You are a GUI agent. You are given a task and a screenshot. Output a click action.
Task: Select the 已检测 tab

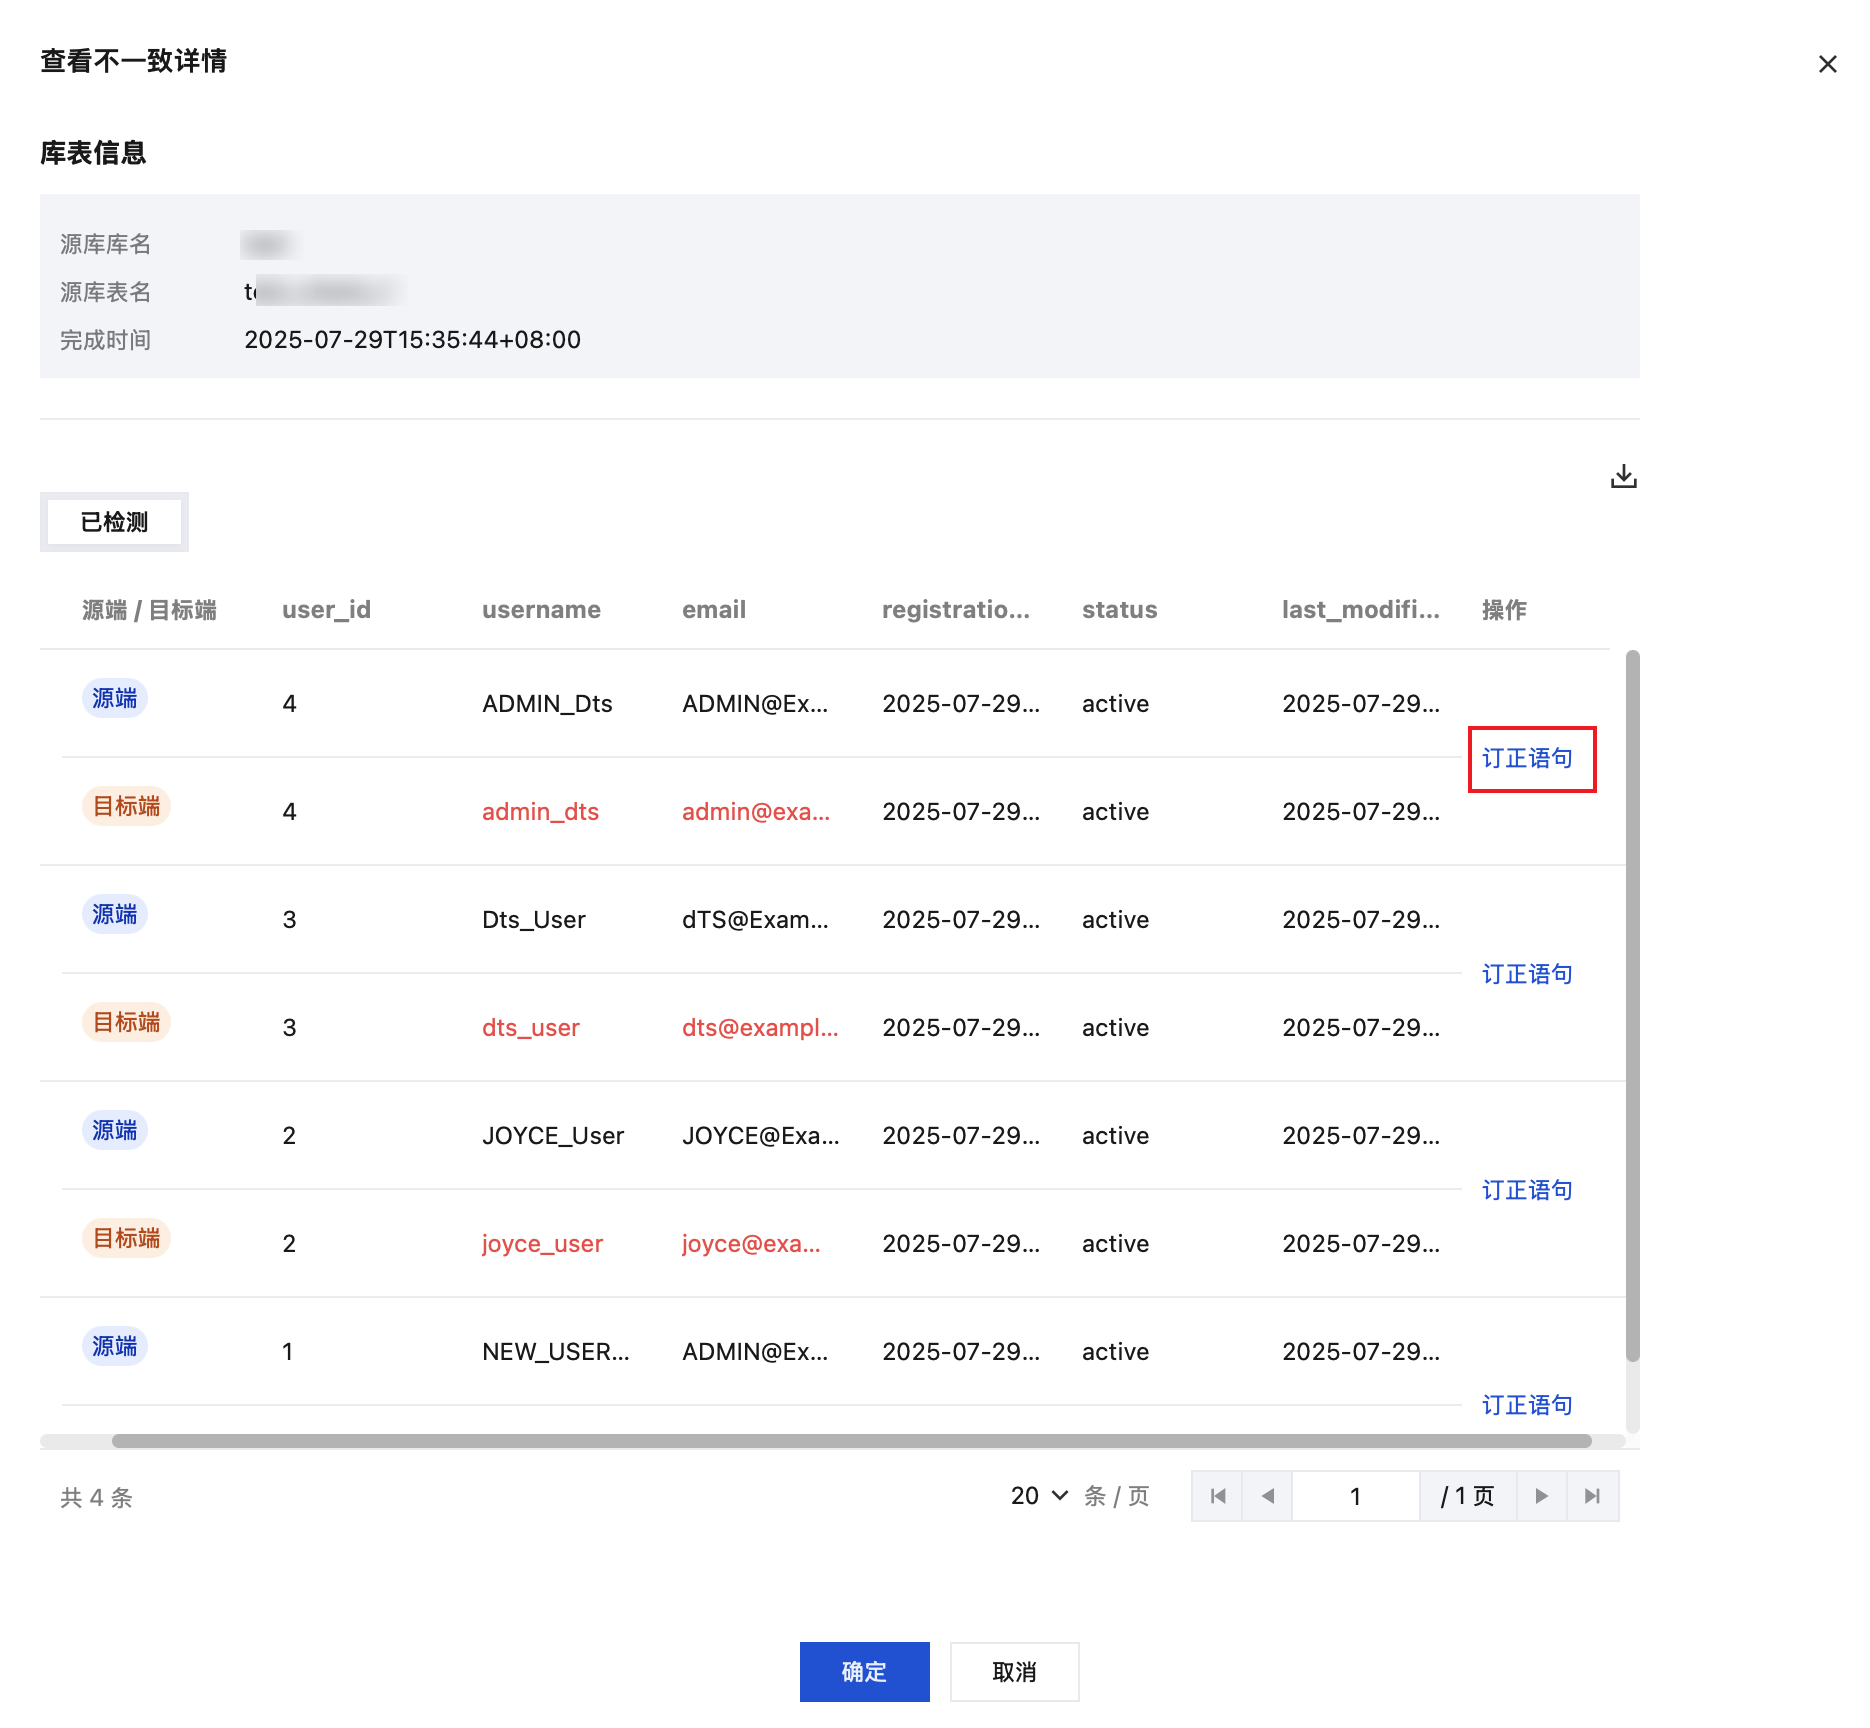click(x=114, y=522)
